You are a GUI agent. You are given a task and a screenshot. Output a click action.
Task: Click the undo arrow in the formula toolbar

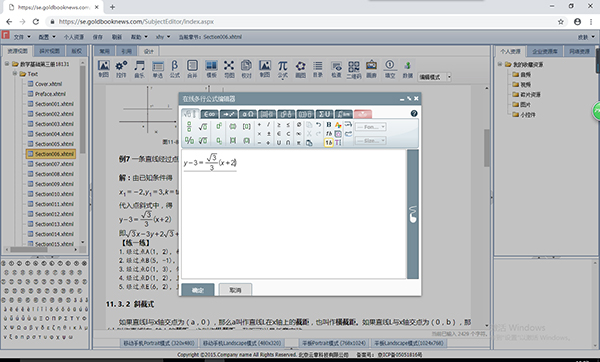(318, 125)
